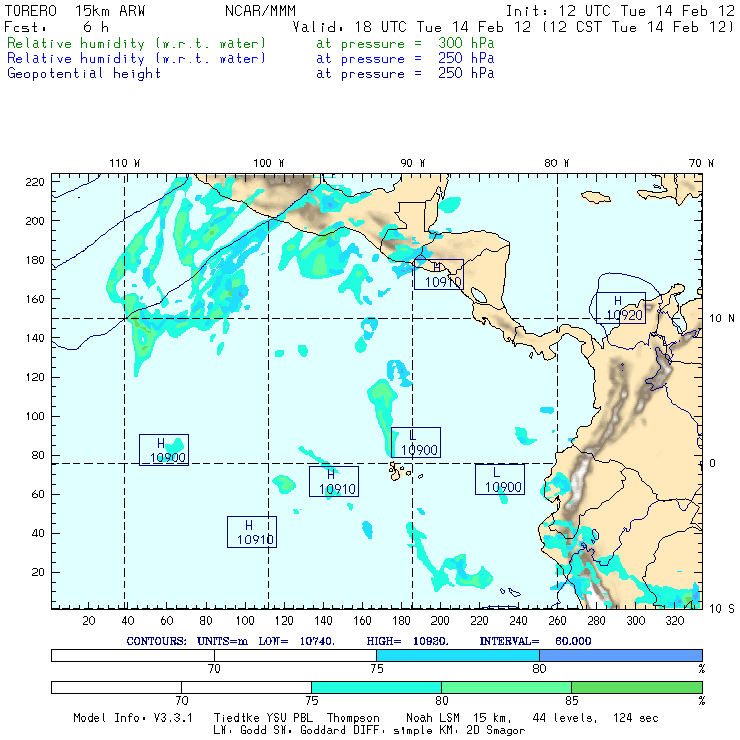Select the Init 12 UTC timestamp text
The image size is (740, 740).
tap(620, 10)
